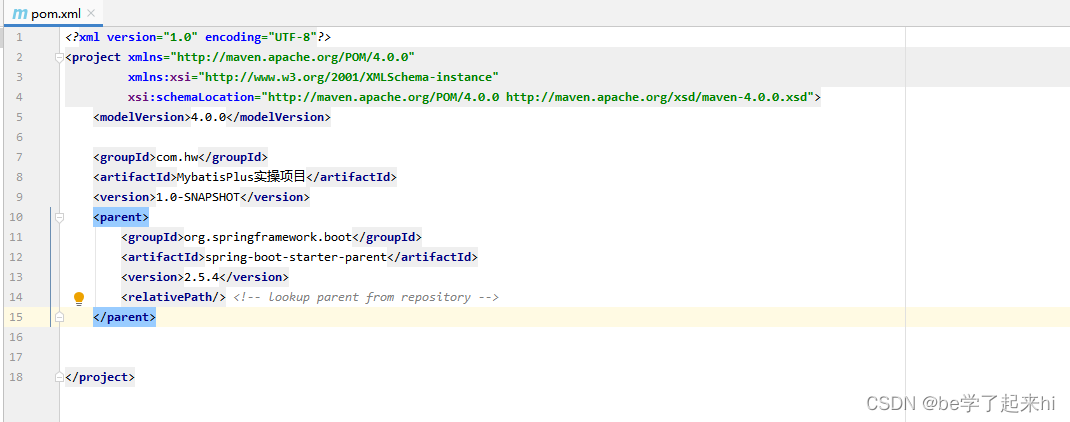Click line number 1 in gutter
The height and width of the screenshot is (422, 1070).
pyautogui.click(x=19, y=37)
